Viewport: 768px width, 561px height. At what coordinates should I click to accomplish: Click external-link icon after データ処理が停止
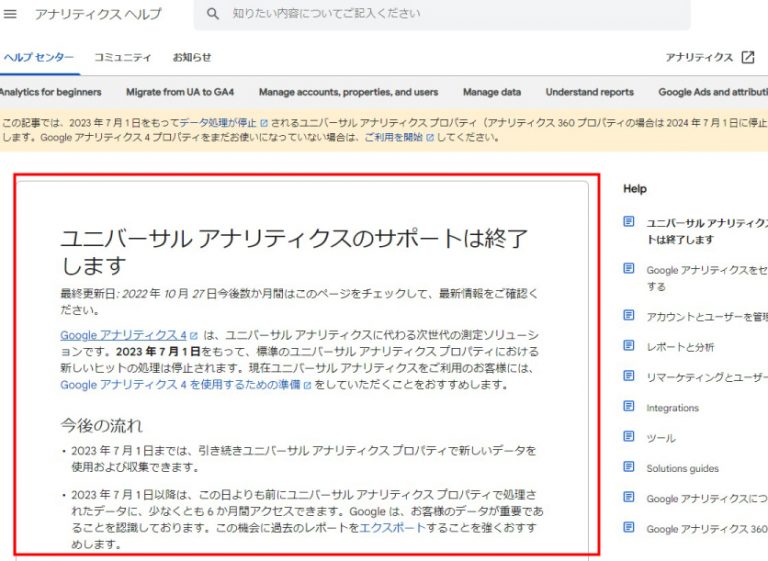tap(264, 123)
